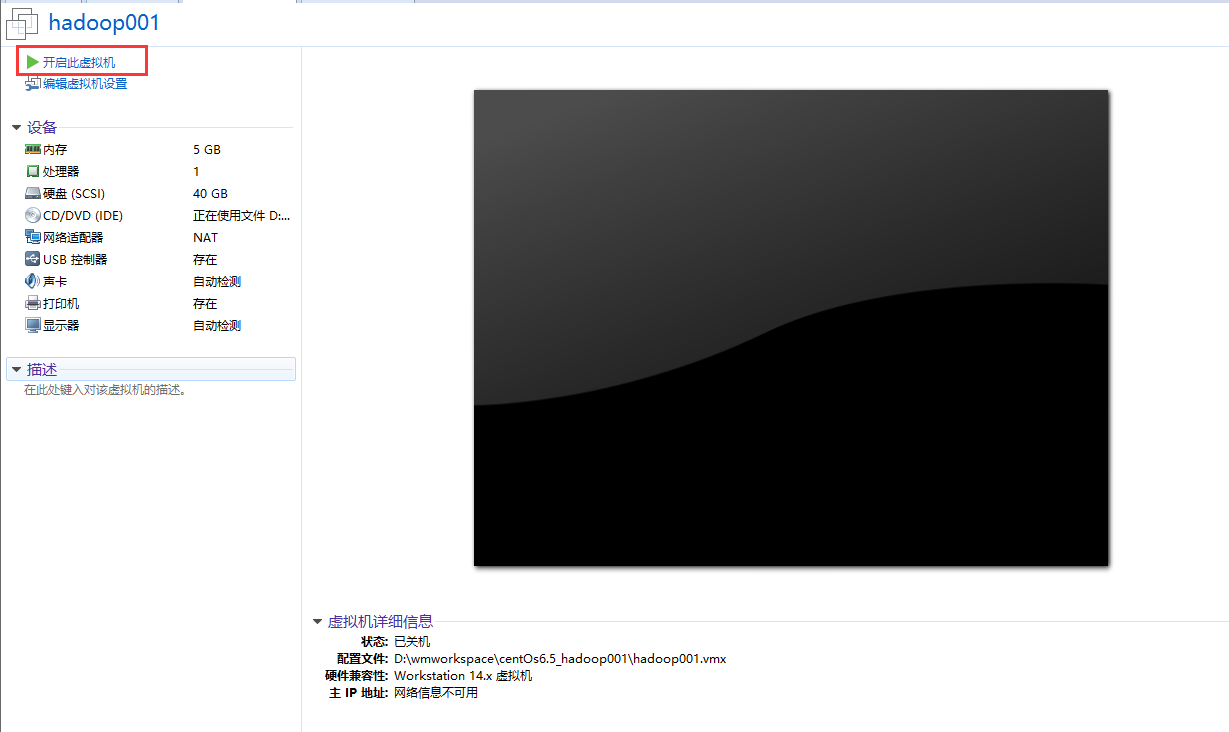Click the black VM console preview thumbnail
The height and width of the screenshot is (732, 1229).
tap(791, 328)
